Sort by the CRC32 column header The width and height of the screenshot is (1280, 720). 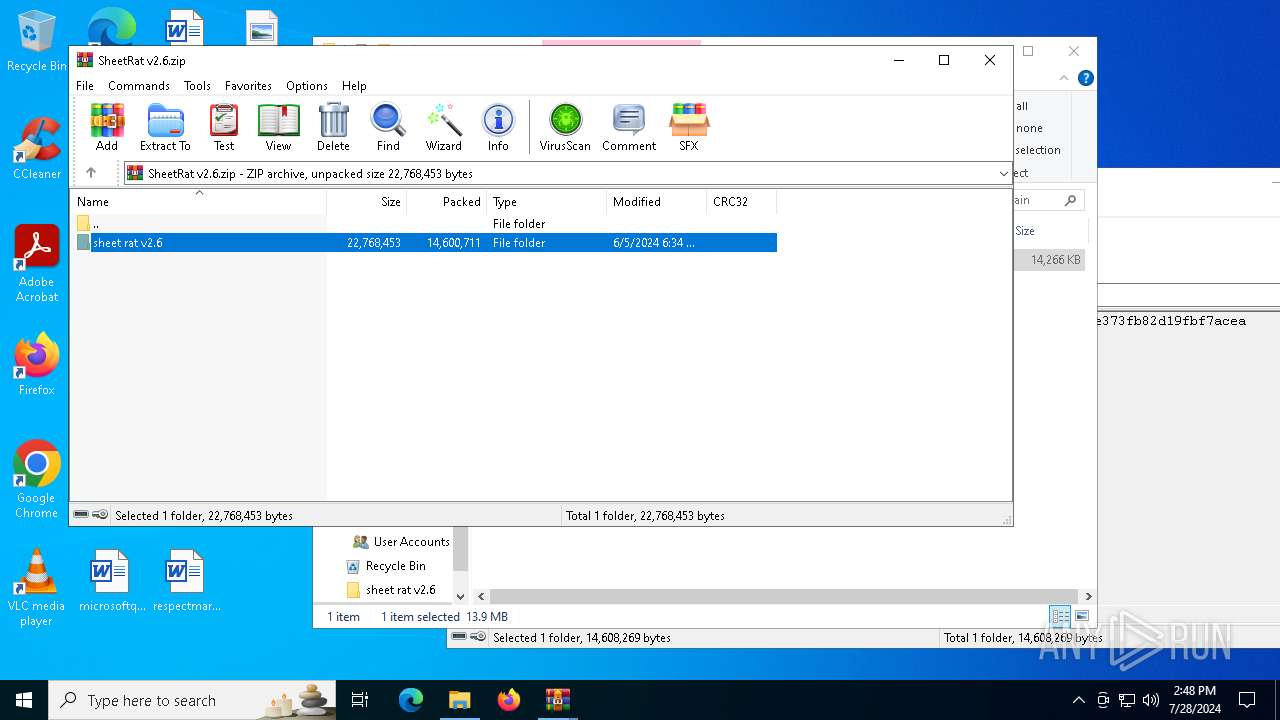pyautogui.click(x=742, y=201)
